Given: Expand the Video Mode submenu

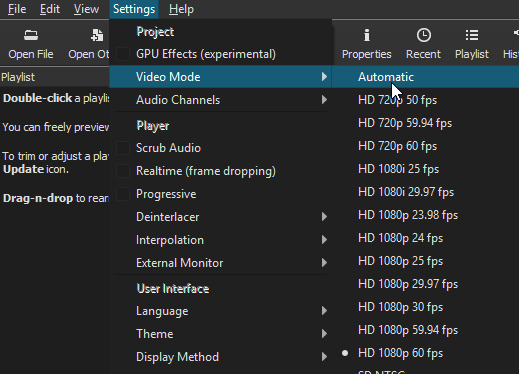Looking at the screenshot, I should pyautogui.click(x=220, y=77).
